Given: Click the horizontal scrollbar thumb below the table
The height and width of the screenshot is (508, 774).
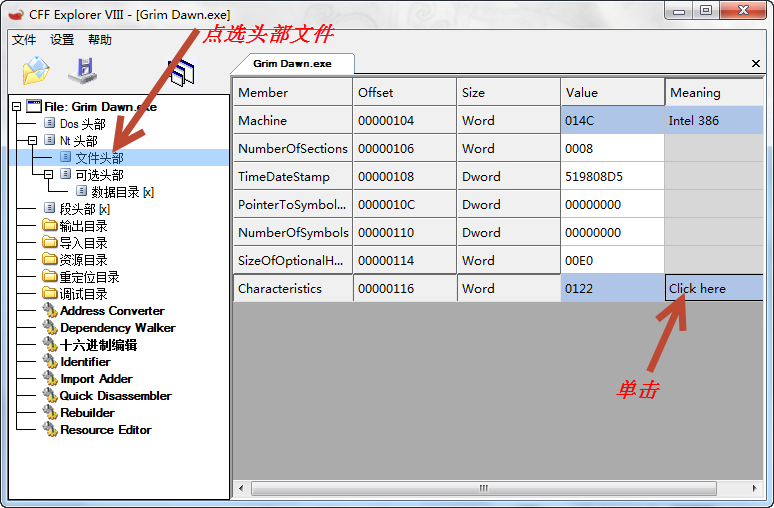Looking at the screenshot, I should tap(484, 488).
